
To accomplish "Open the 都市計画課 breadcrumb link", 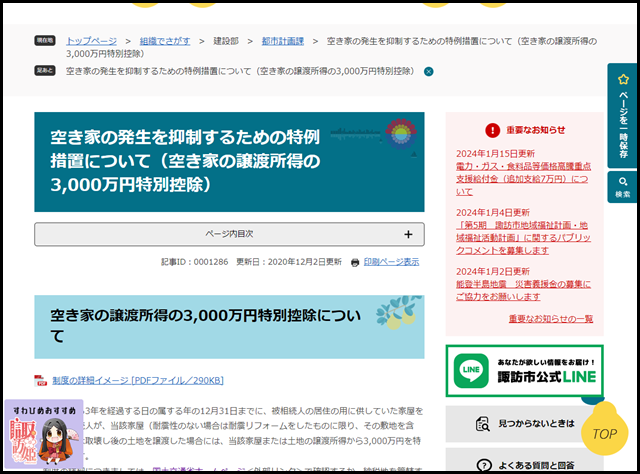I will [x=283, y=41].
